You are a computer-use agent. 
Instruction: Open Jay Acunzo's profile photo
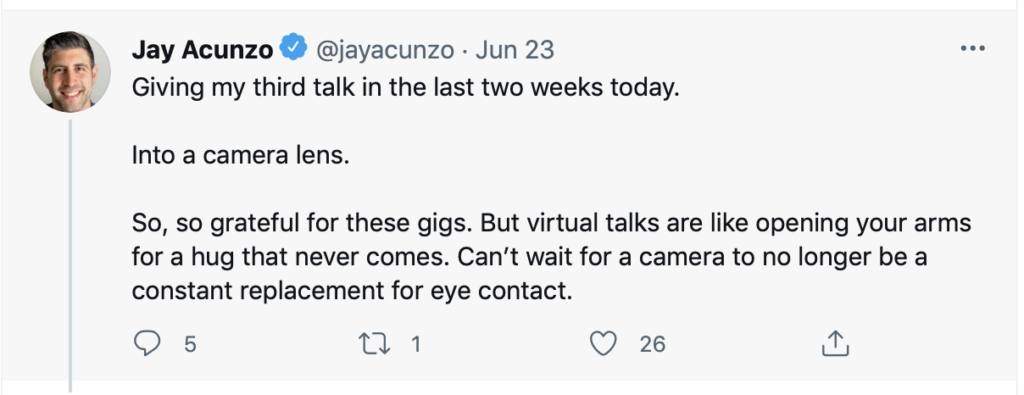click(x=70, y=72)
